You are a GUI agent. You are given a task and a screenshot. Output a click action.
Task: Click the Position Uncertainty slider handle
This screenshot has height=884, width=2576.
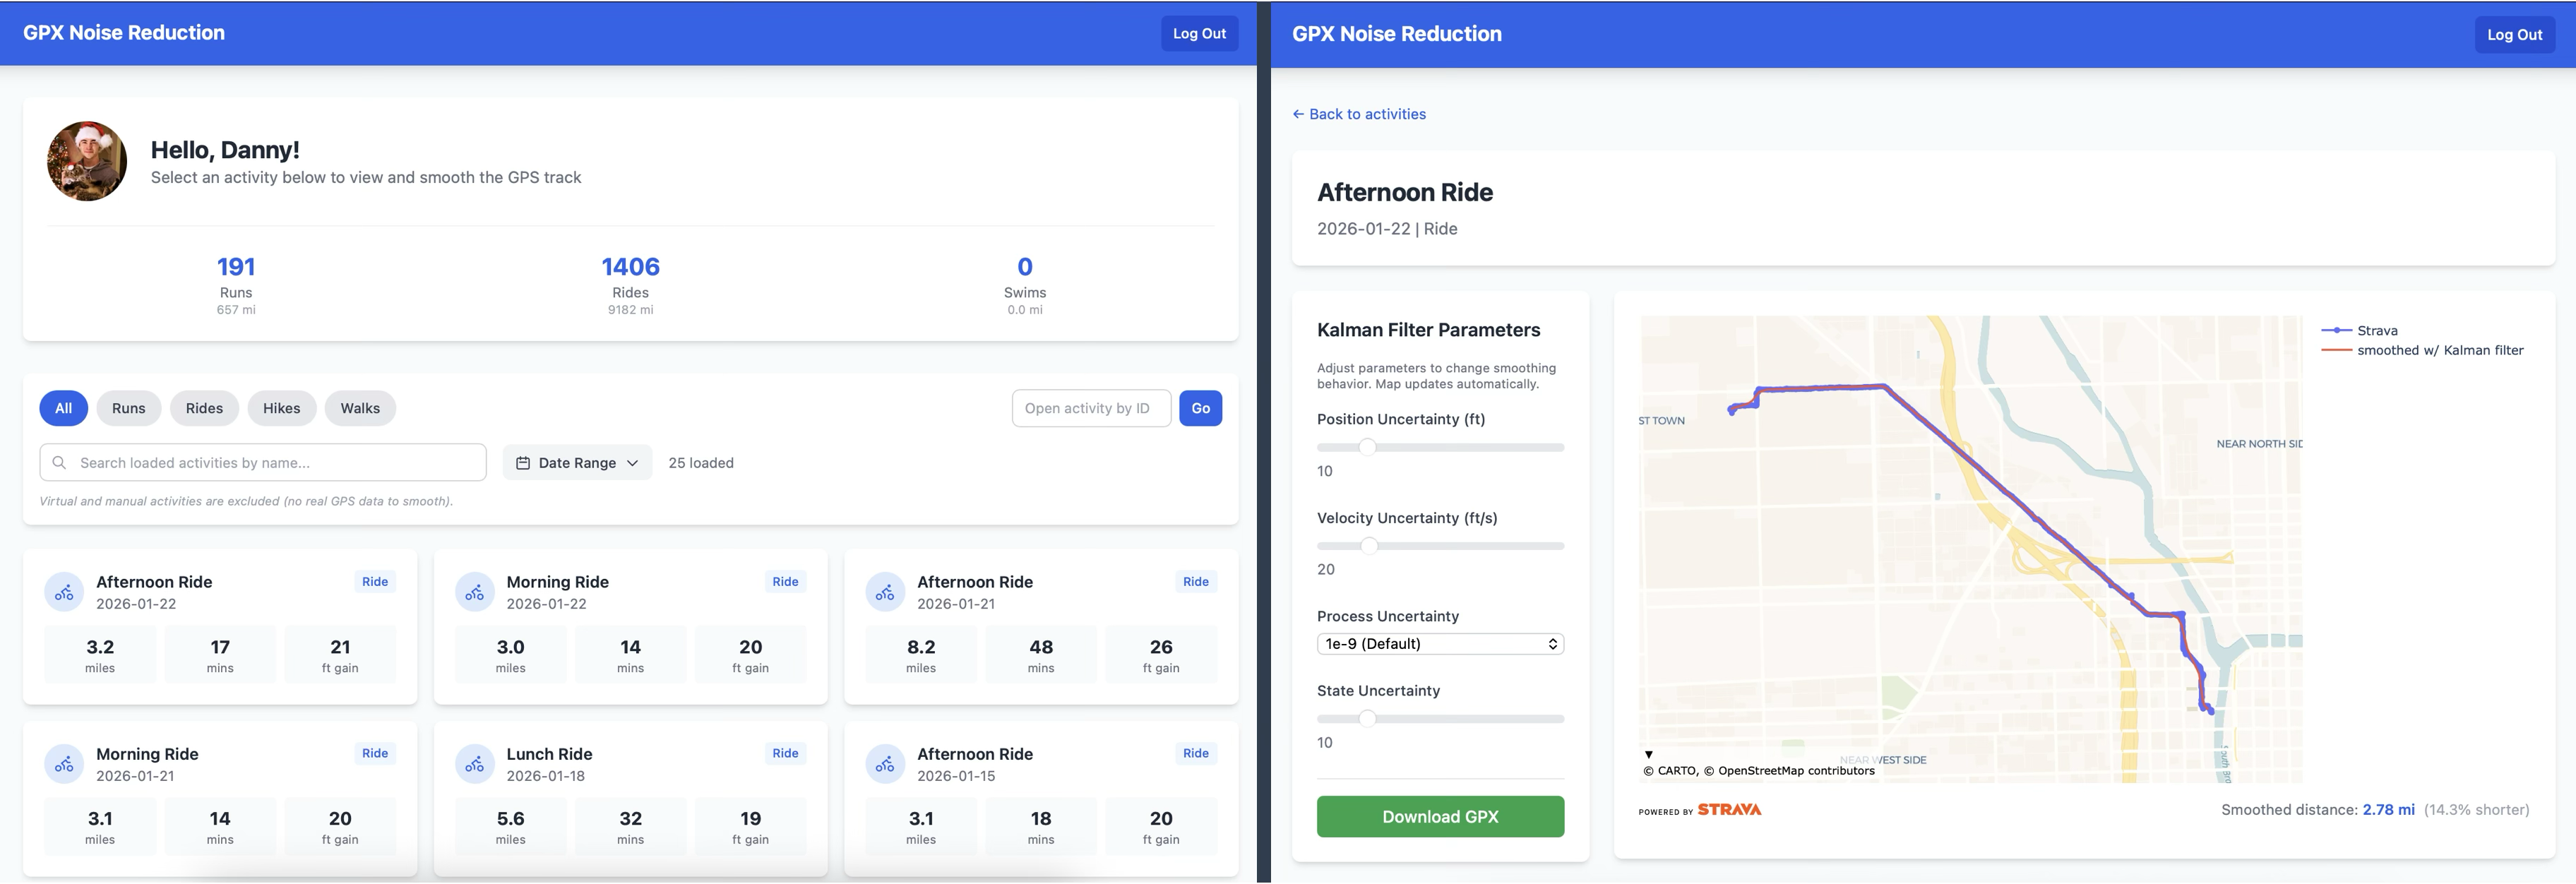[1367, 447]
